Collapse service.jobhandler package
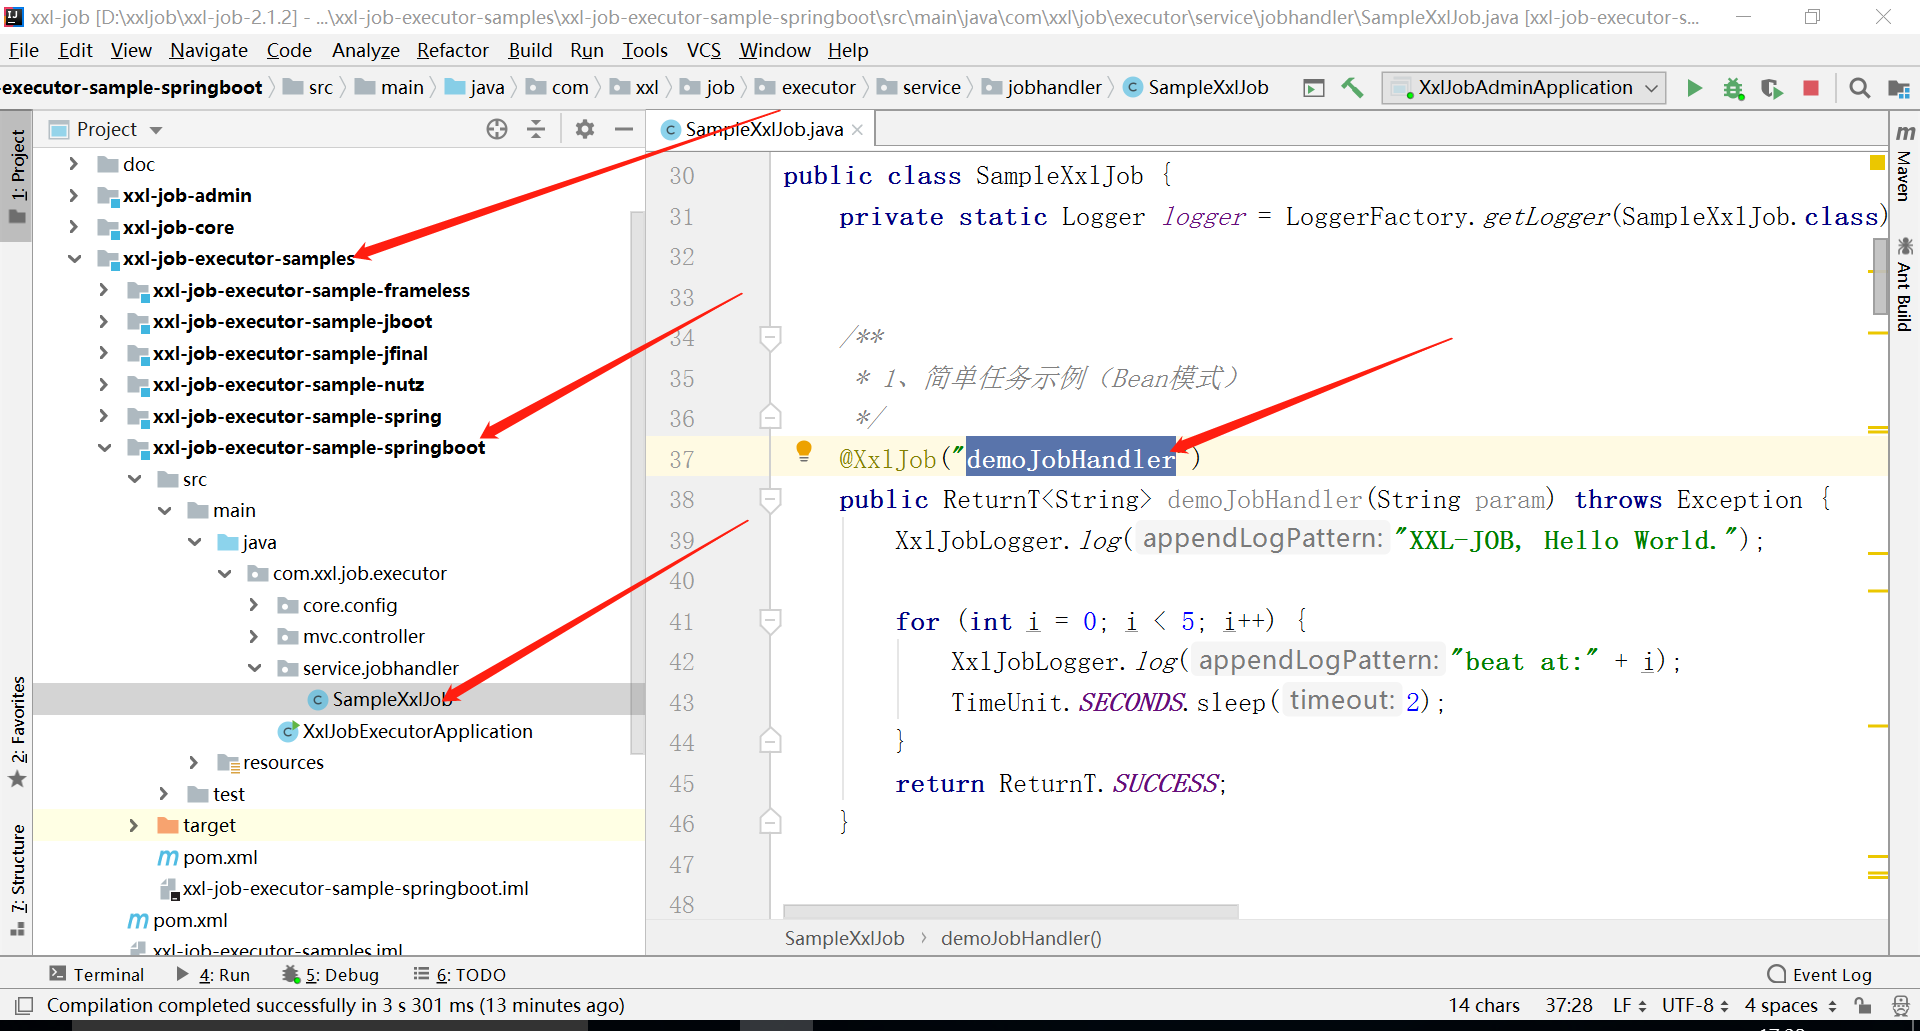Screen dimensions: 1920x1031 click(x=254, y=668)
